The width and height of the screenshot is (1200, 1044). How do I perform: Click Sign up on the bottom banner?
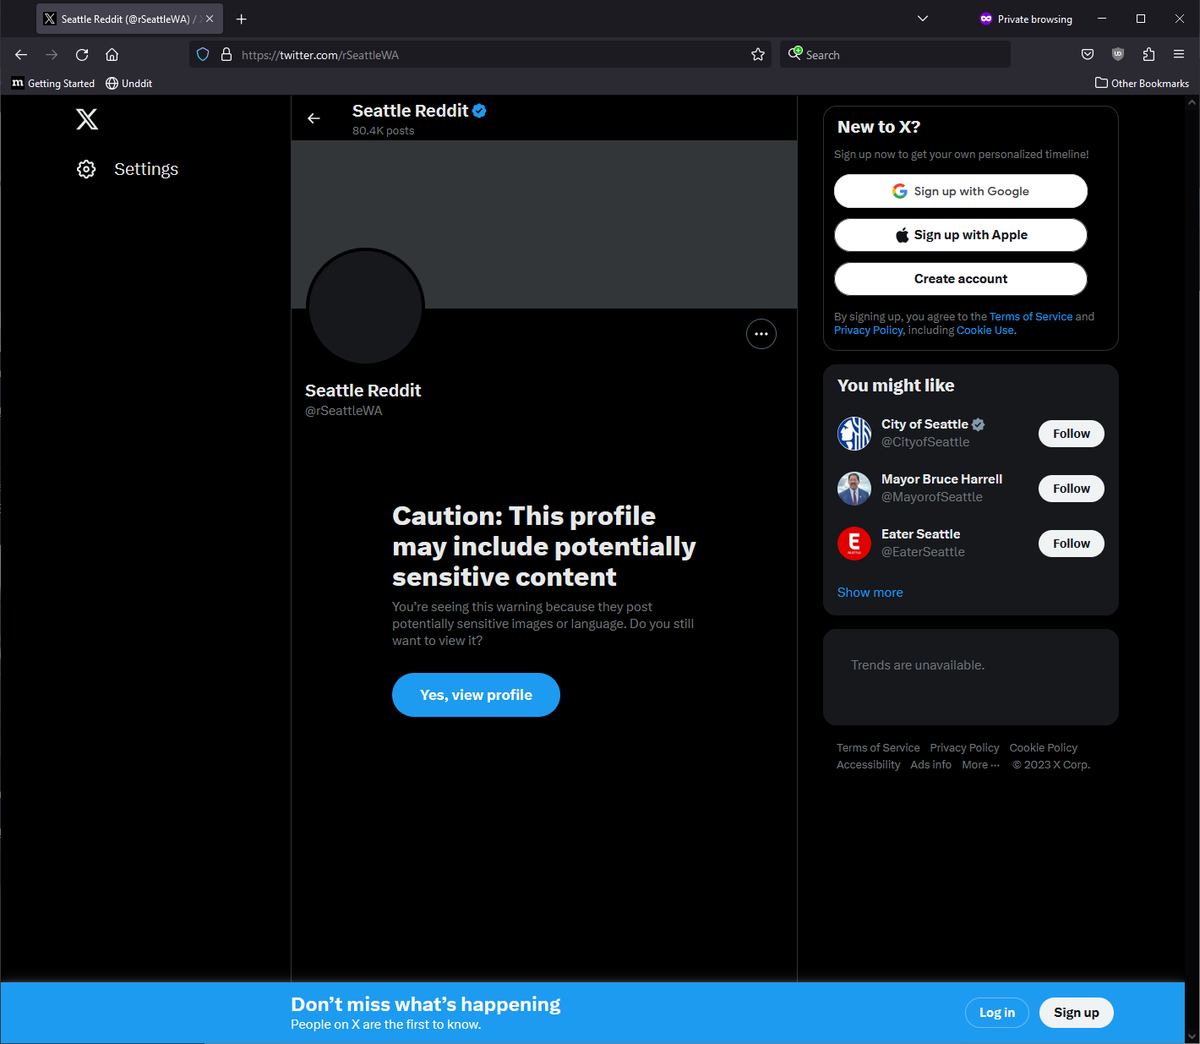click(x=1076, y=1013)
